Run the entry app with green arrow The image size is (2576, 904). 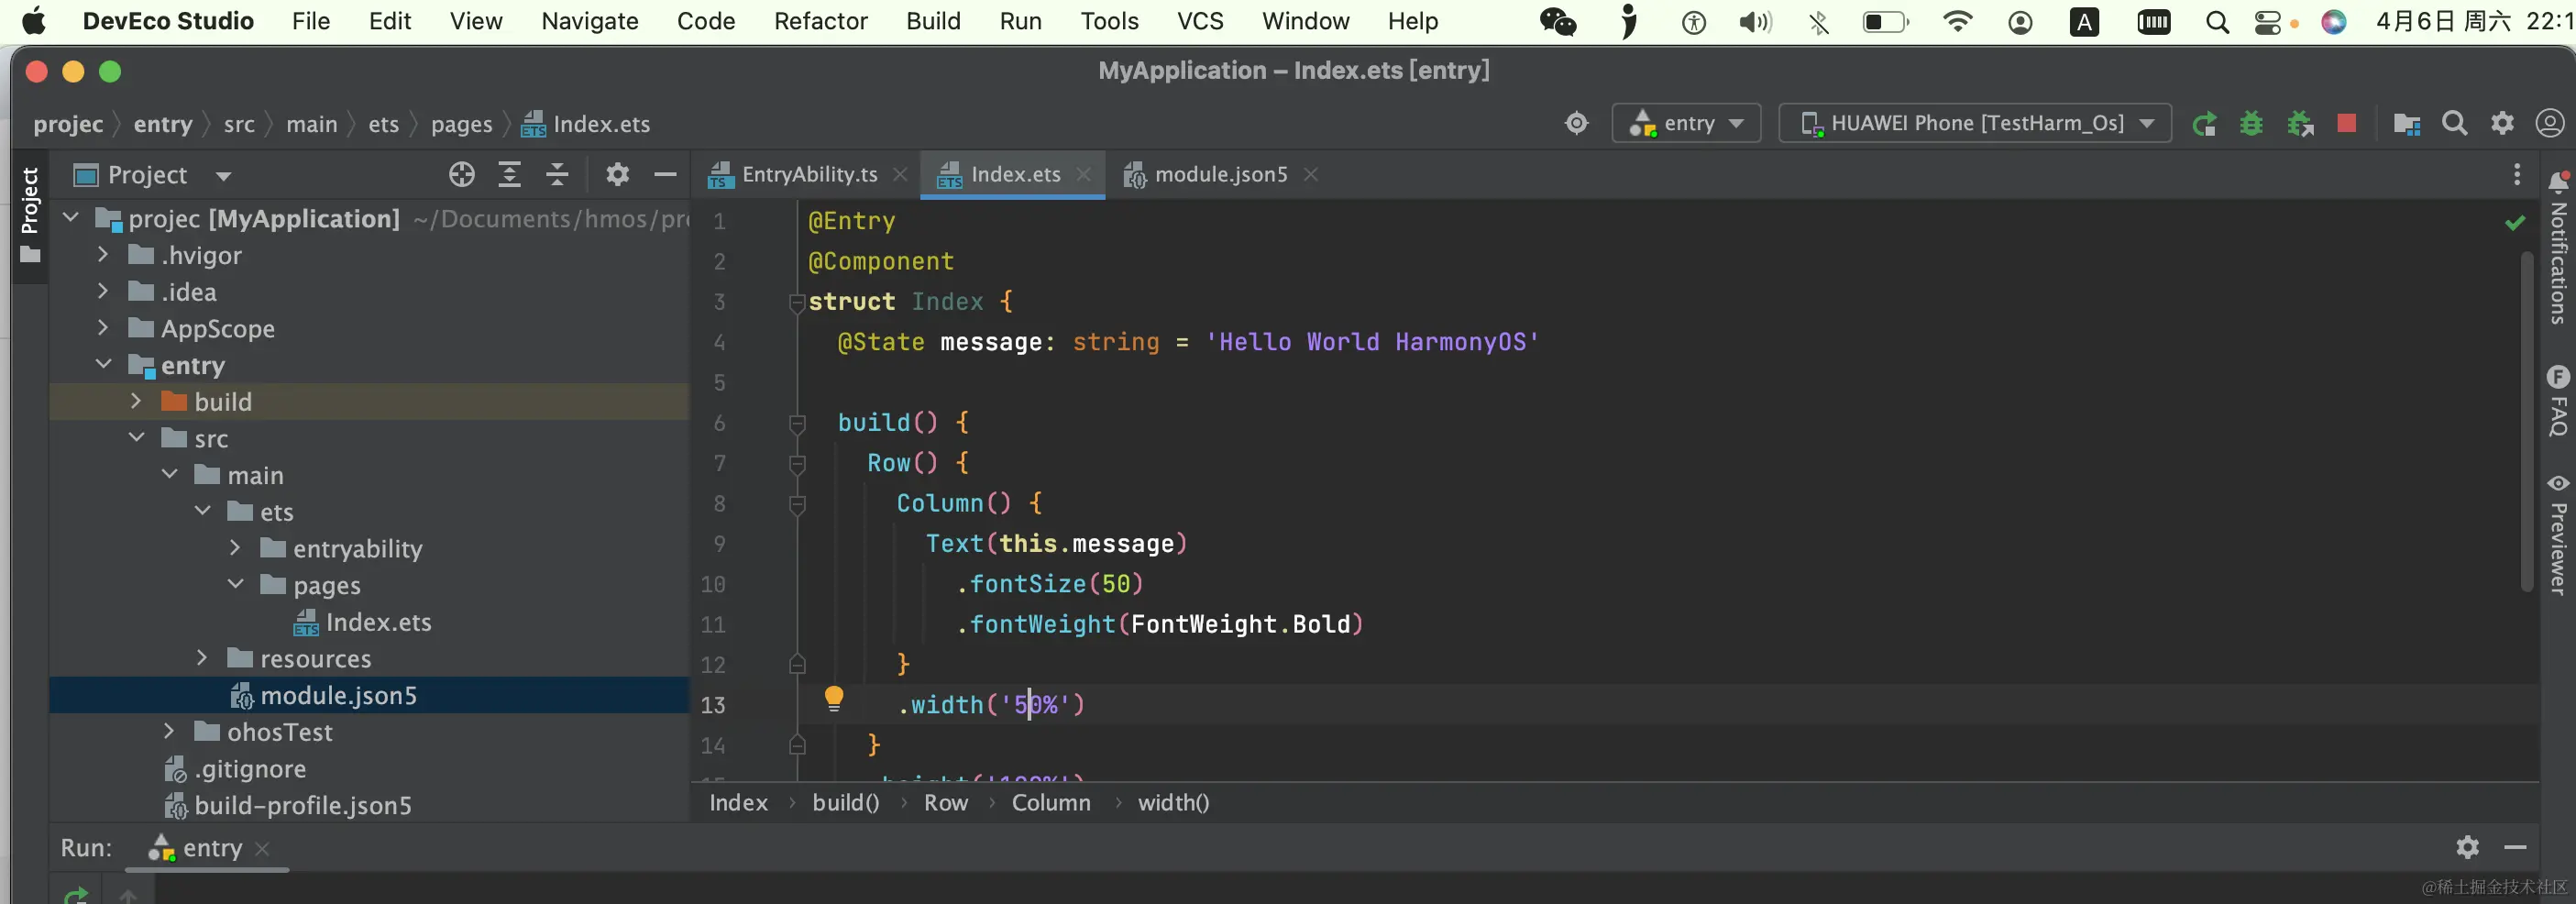pos(2204,124)
